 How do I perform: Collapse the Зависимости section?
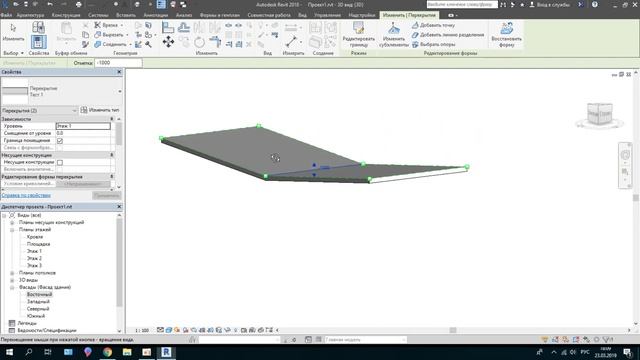[112, 119]
